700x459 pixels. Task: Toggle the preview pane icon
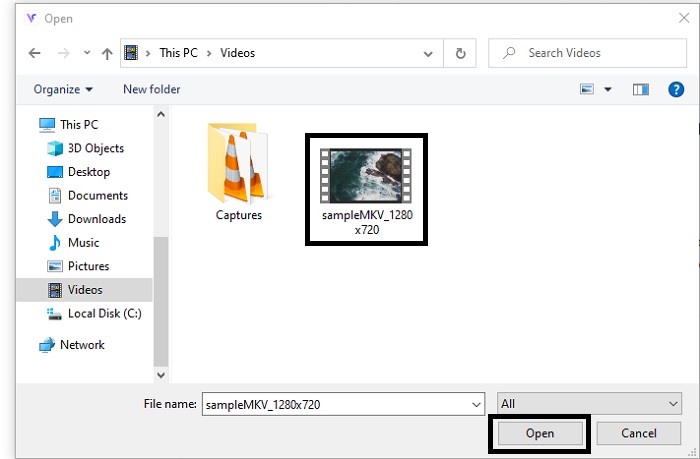point(641,90)
